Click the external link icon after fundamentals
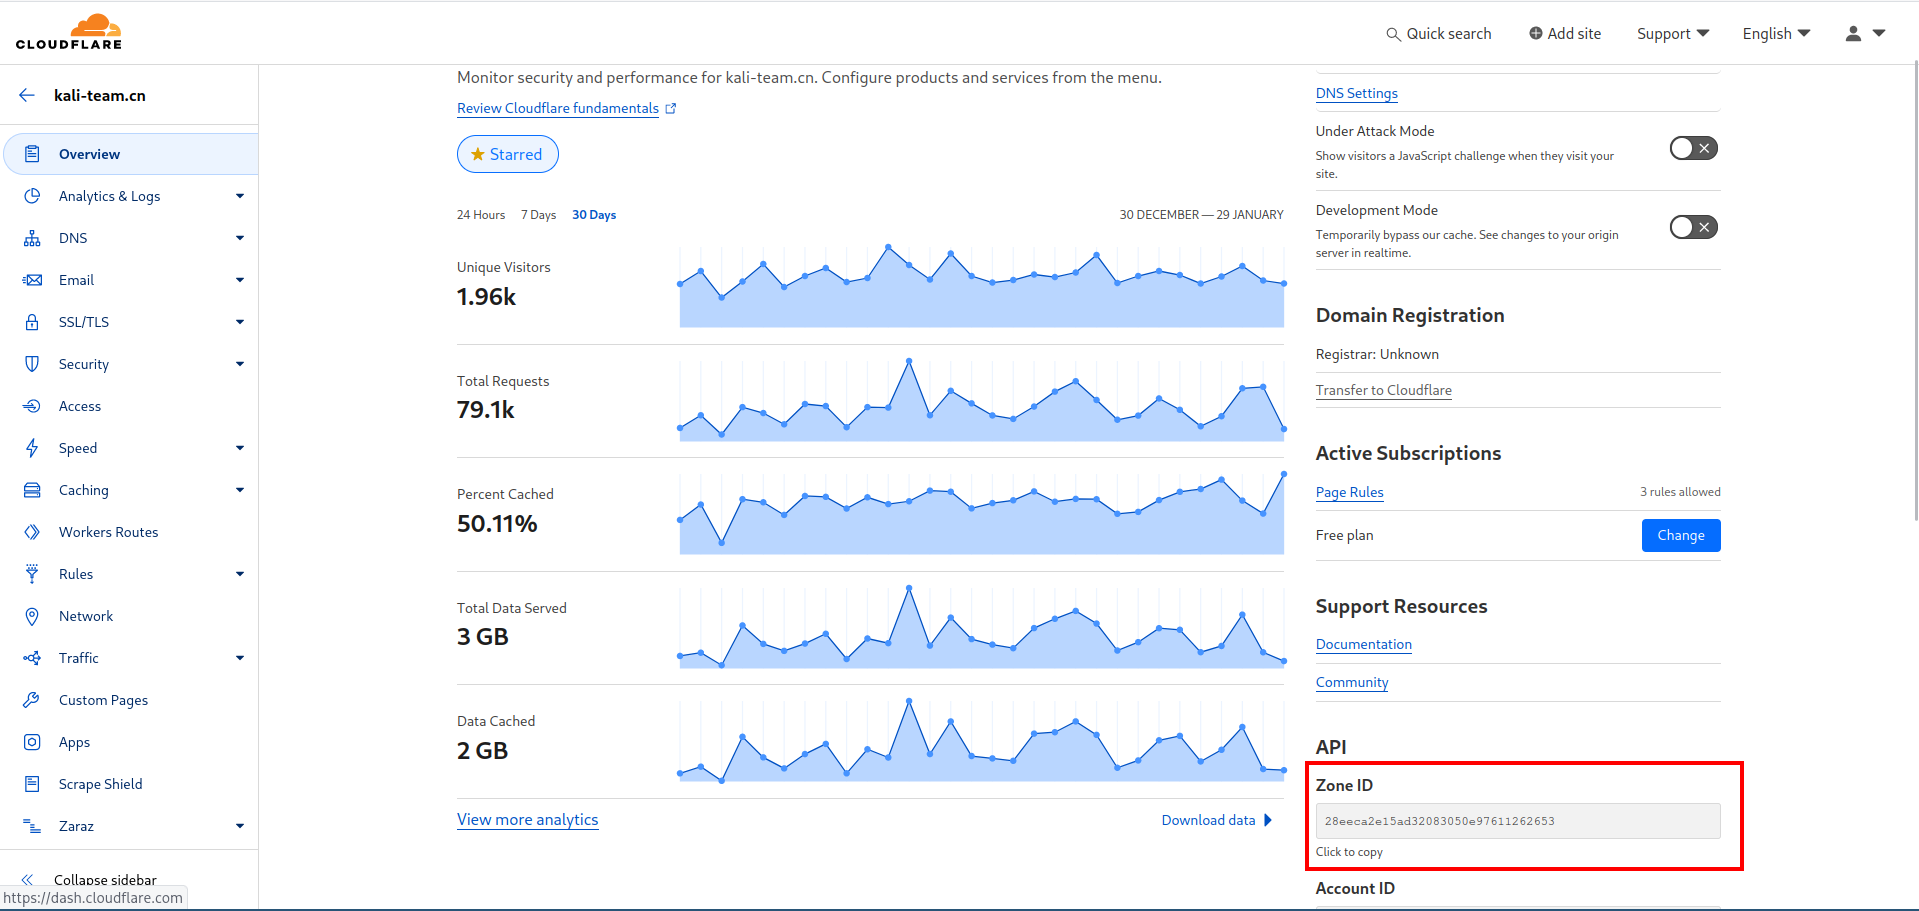This screenshot has width=1919, height=911. tap(671, 108)
